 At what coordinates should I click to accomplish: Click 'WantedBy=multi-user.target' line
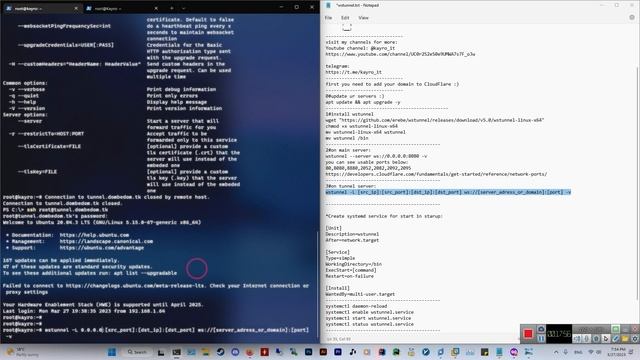[360, 294]
